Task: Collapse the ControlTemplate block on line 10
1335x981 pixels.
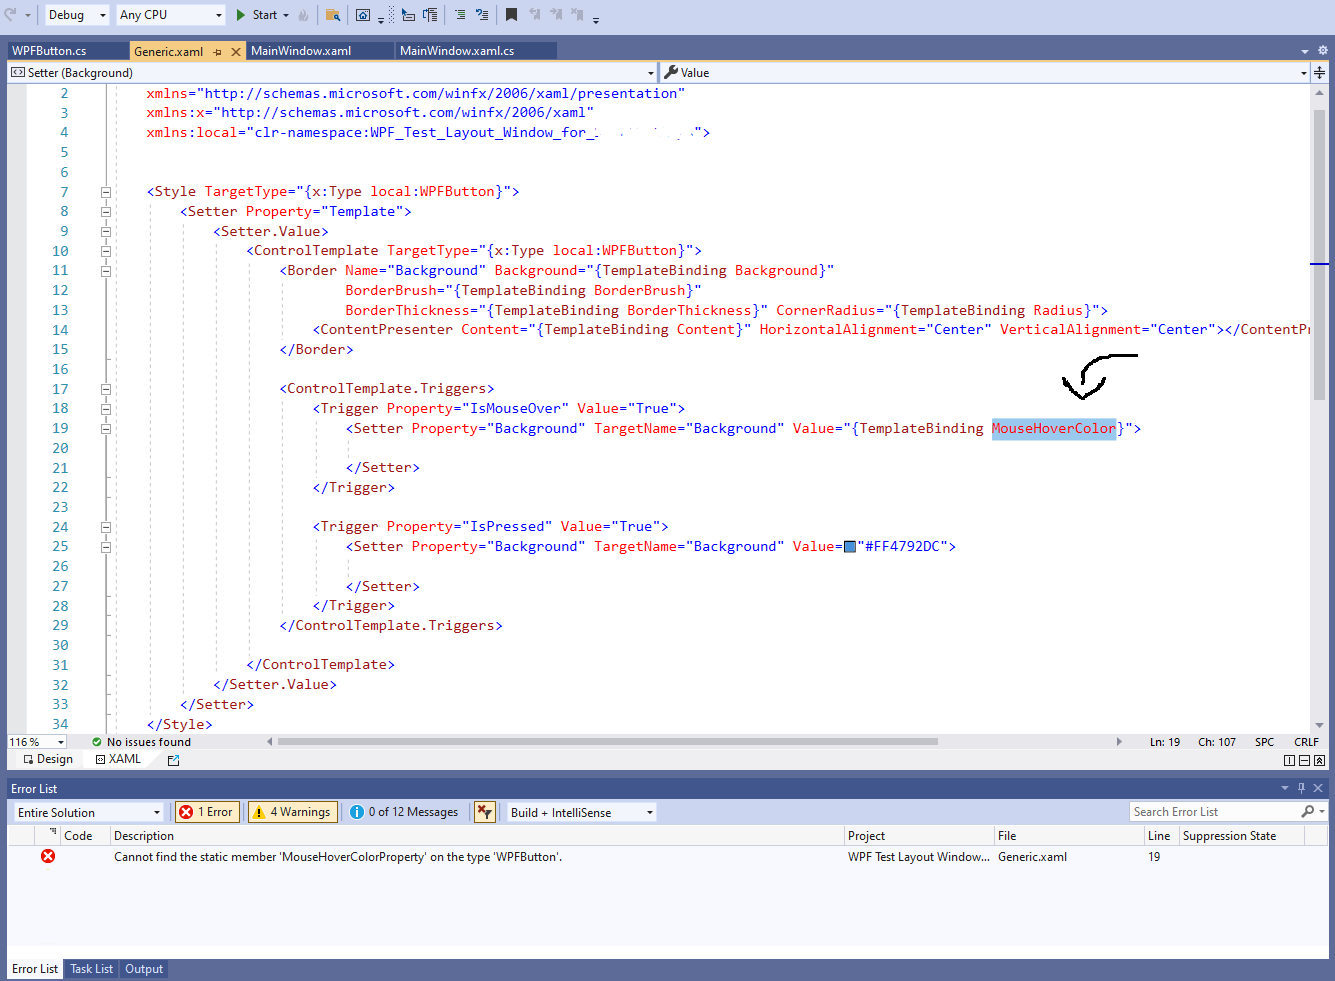Action: 105,251
